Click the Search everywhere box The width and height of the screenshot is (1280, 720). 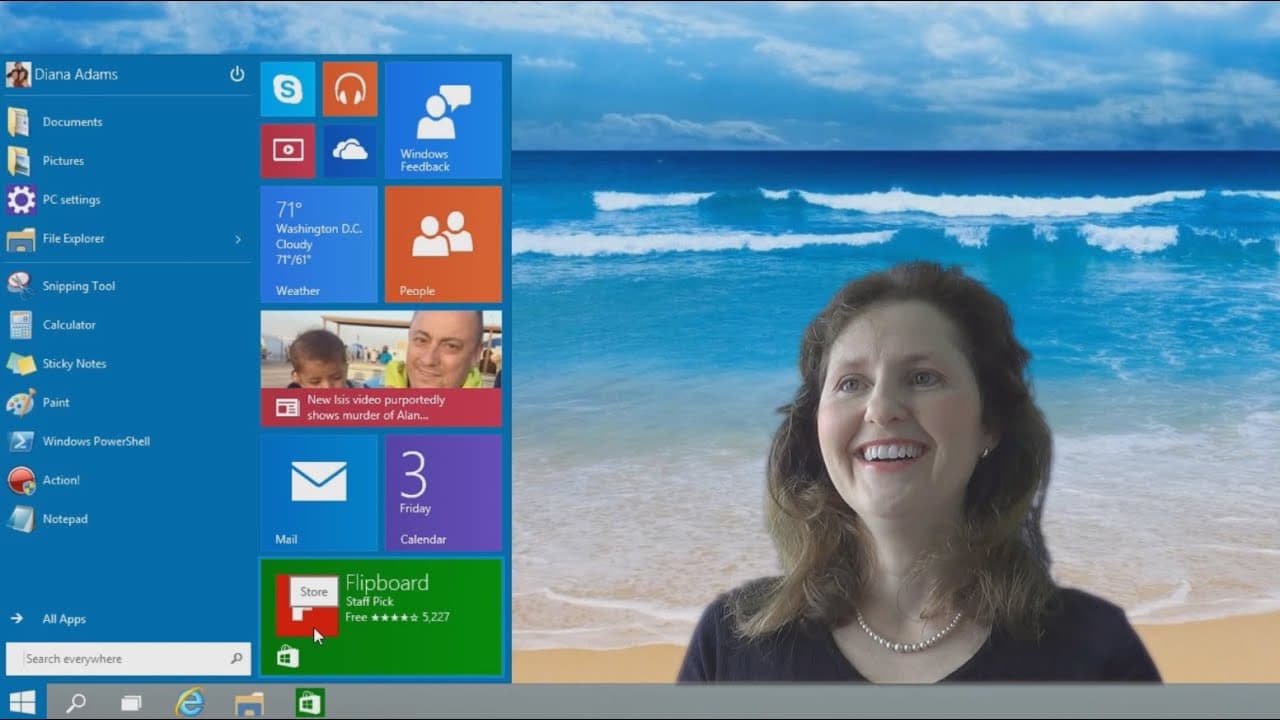click(x=128, y=659)
